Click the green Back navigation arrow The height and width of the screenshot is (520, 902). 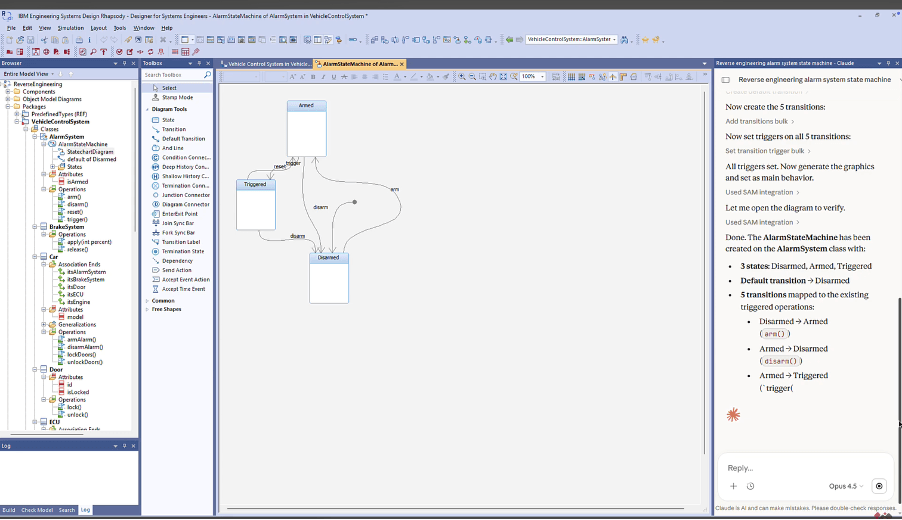coord(509,40)
